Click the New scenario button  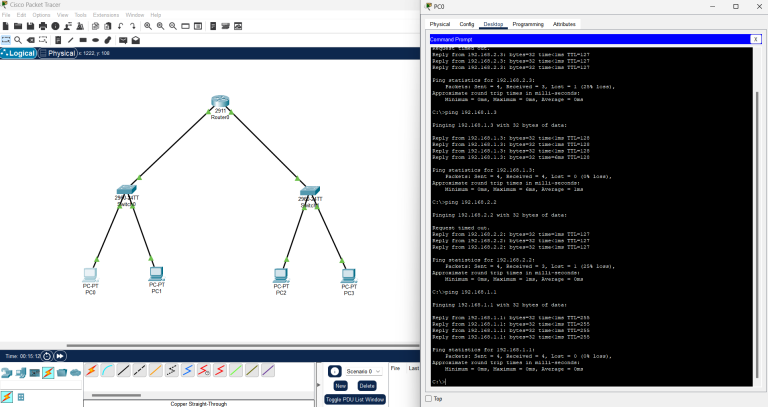pyautogui.click(x=340, y=386)
